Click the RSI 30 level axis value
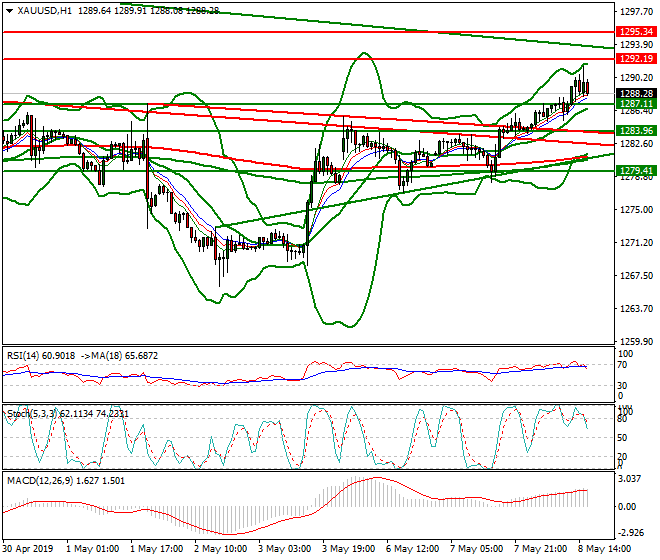 click(622, 386)
